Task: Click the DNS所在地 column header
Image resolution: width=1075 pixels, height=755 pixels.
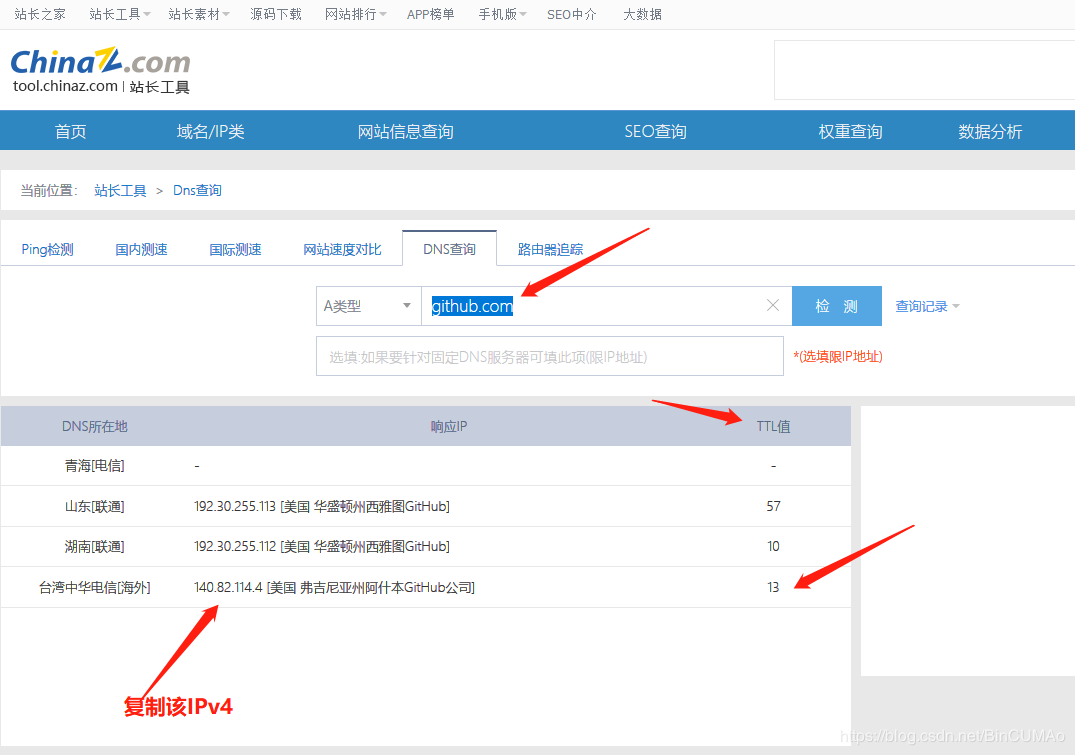Action: click(x=95, y=427)
